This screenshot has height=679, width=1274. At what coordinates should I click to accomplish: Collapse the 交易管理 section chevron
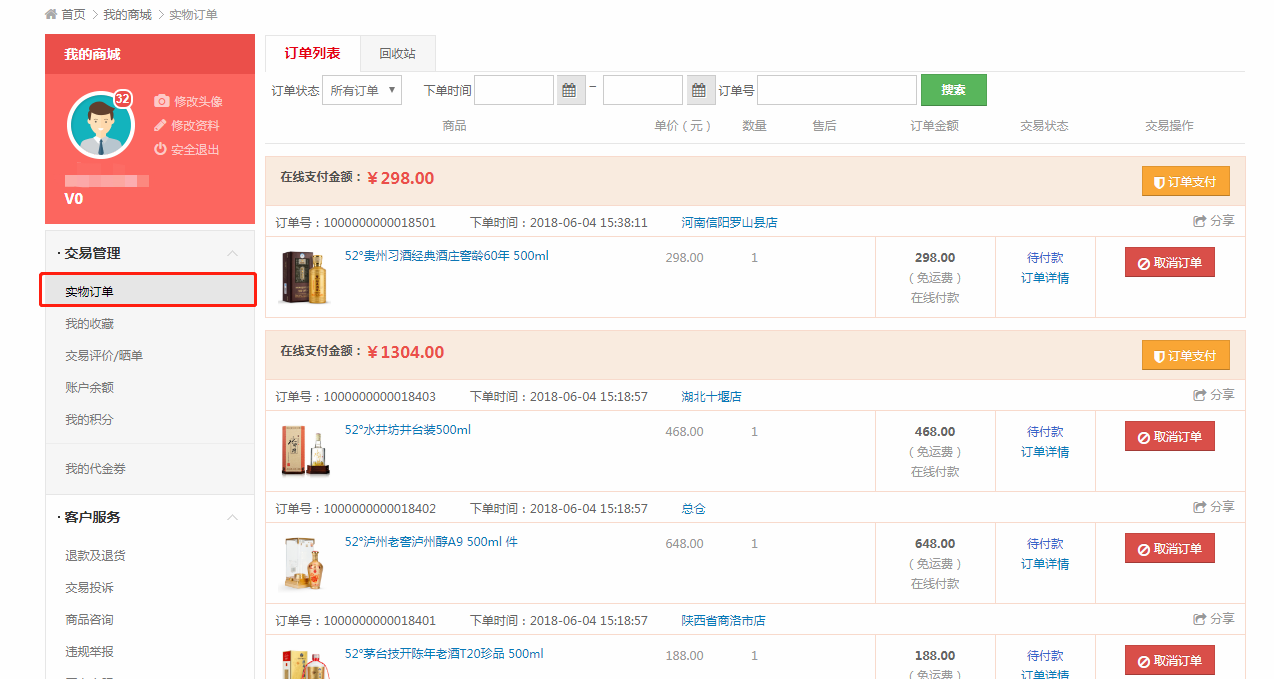pyautogui.click(x=232, y=253)
